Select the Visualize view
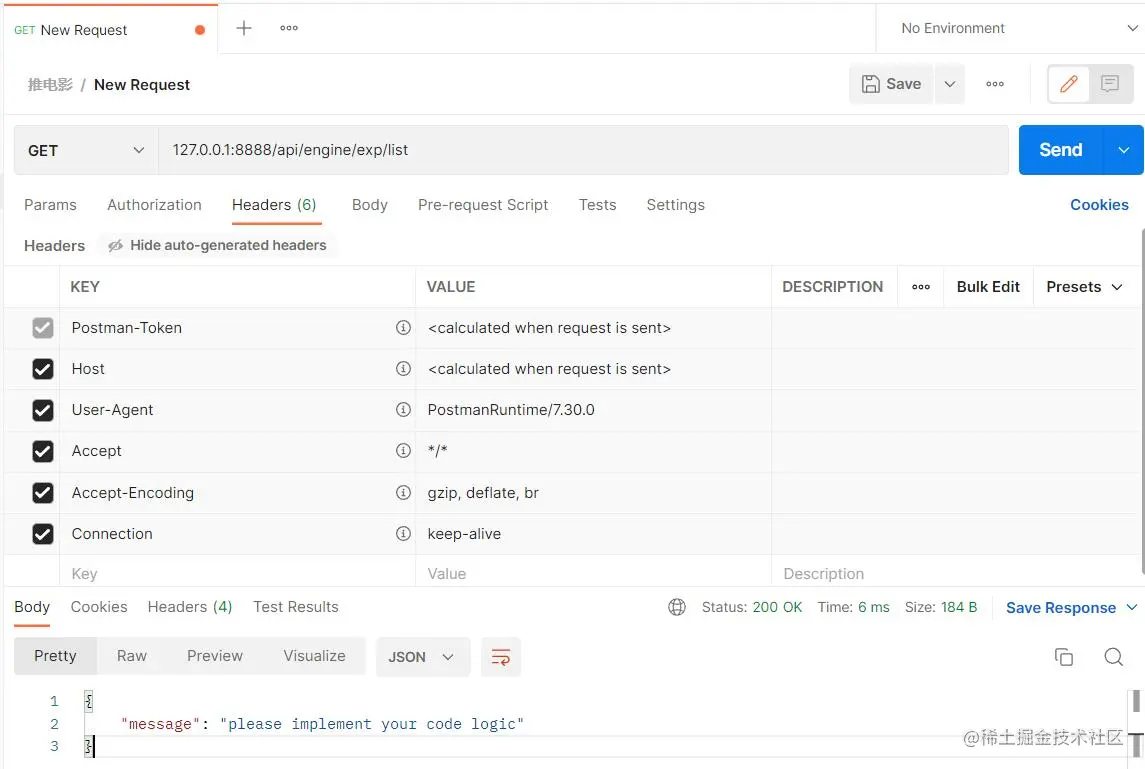 pos(314,656)
